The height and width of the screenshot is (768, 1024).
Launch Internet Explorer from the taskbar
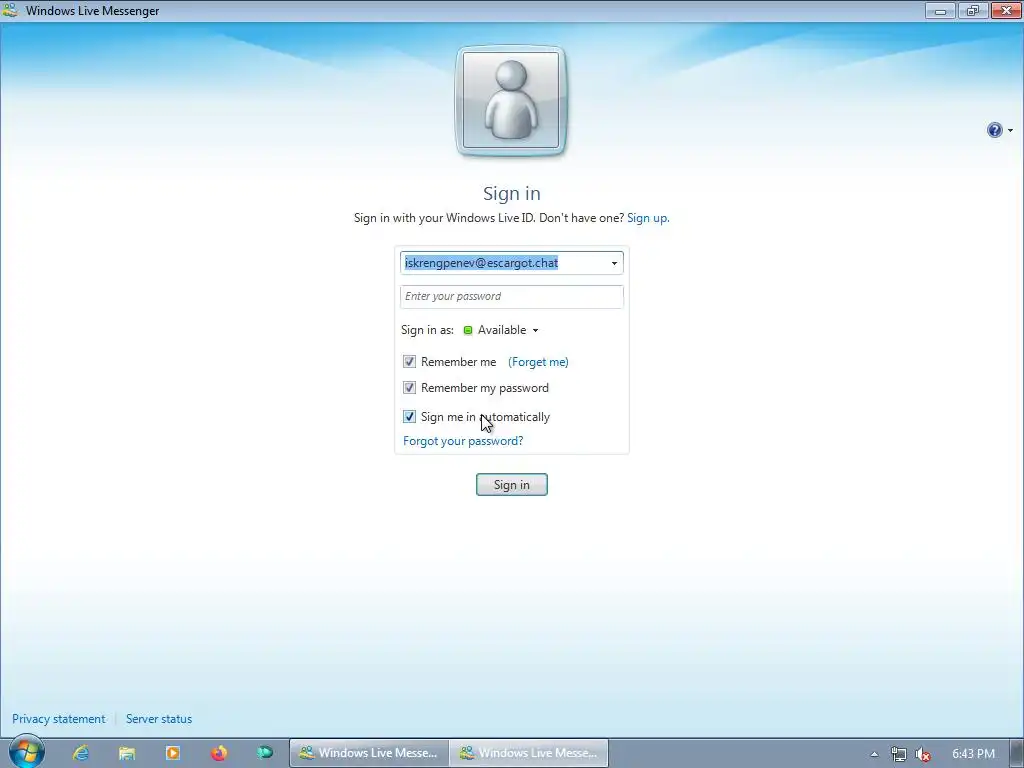click(81, 753)
